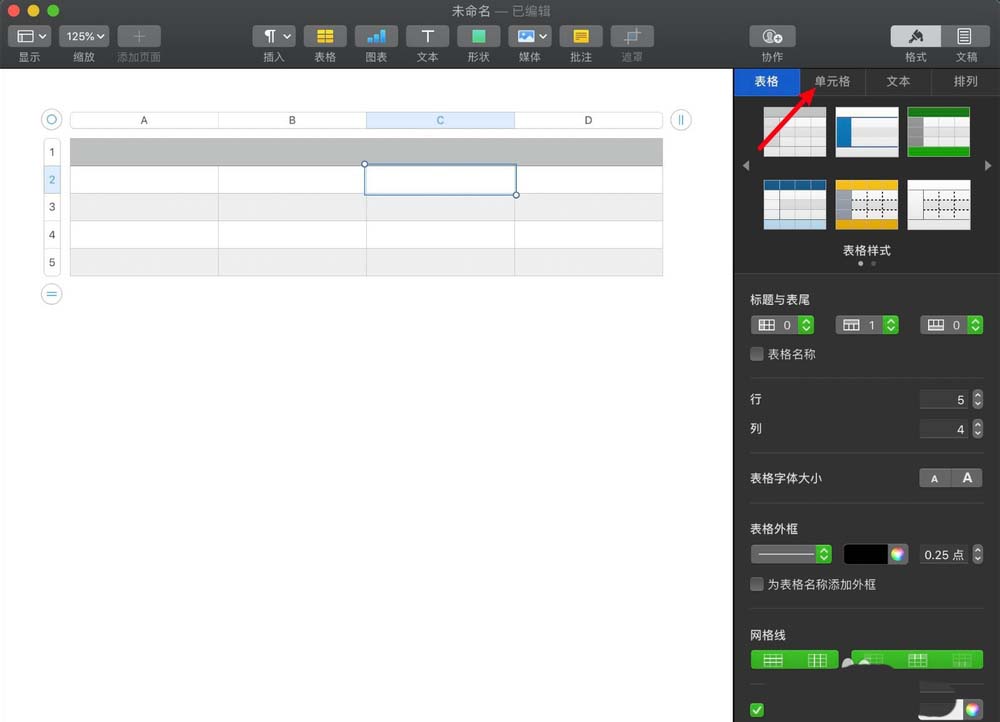Screen dimensions: 1000x722
Task: Click the black table outline color swatch
Action: click(x=866, y=554)
